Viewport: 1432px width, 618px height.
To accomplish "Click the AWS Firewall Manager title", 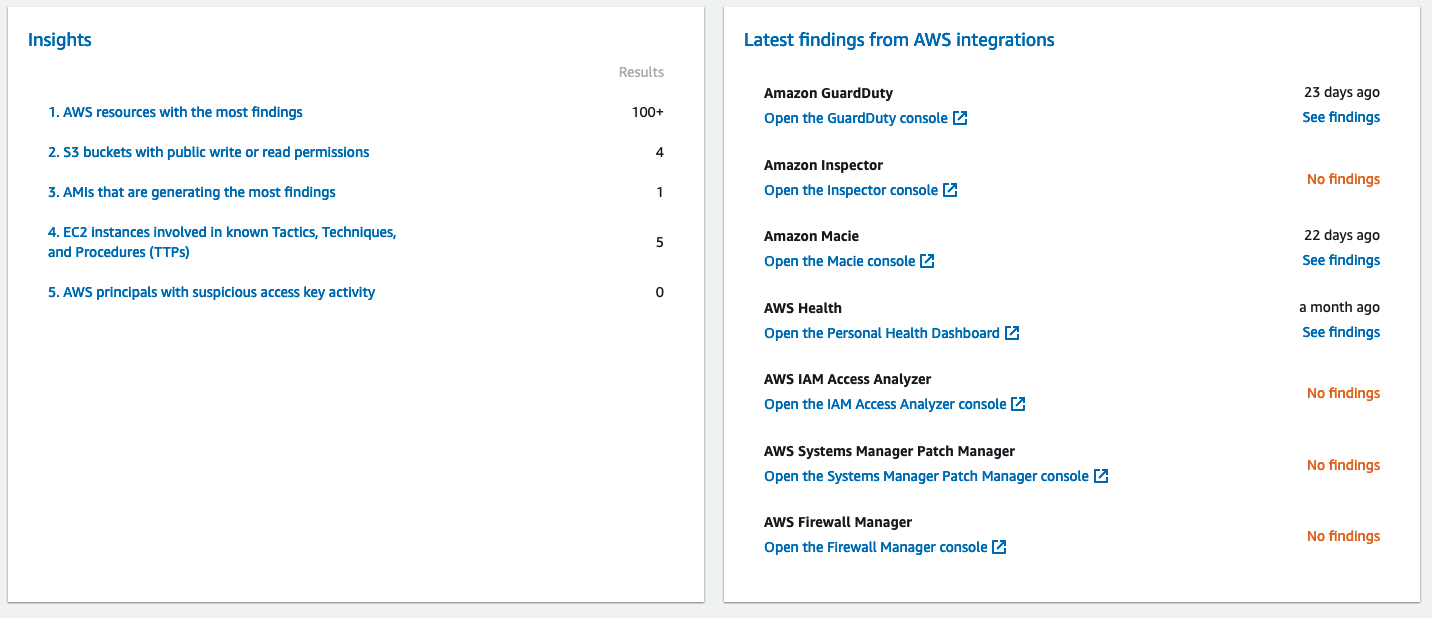I will pos(838,522).
